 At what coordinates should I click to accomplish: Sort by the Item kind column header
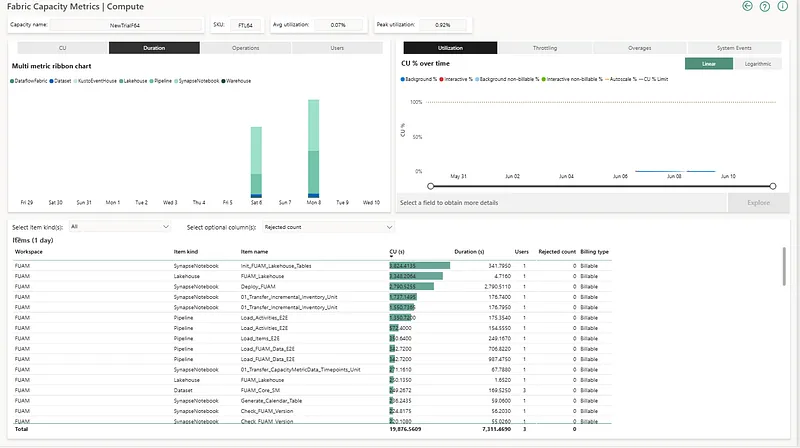click(x=186, y=252)
